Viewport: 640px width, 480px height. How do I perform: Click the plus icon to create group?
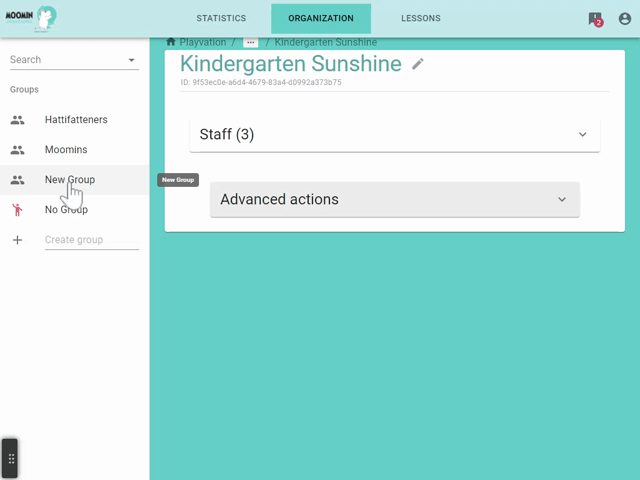pos(17,240)
